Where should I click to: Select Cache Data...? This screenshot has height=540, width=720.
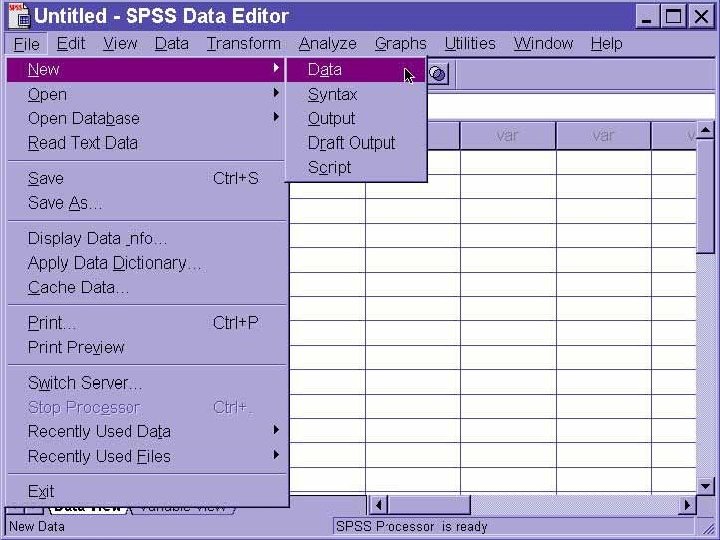tap(146, 287)
